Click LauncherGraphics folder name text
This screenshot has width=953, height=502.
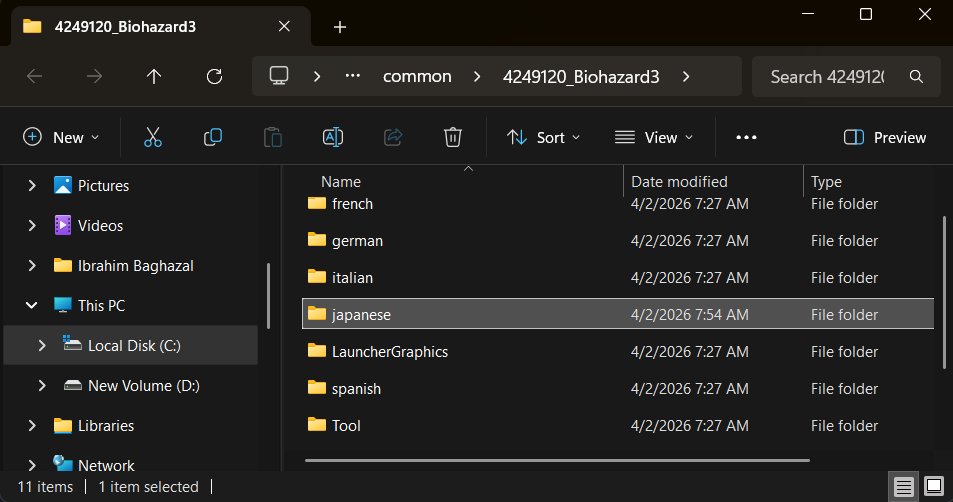pos(390,351)
